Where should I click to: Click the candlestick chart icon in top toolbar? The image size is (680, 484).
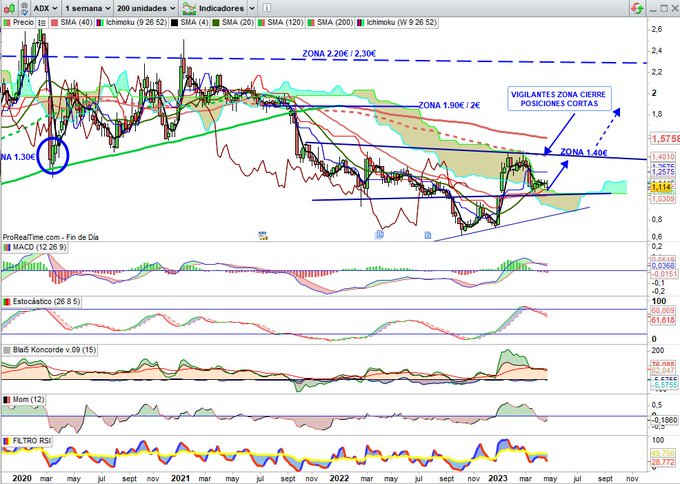point(9,8)
